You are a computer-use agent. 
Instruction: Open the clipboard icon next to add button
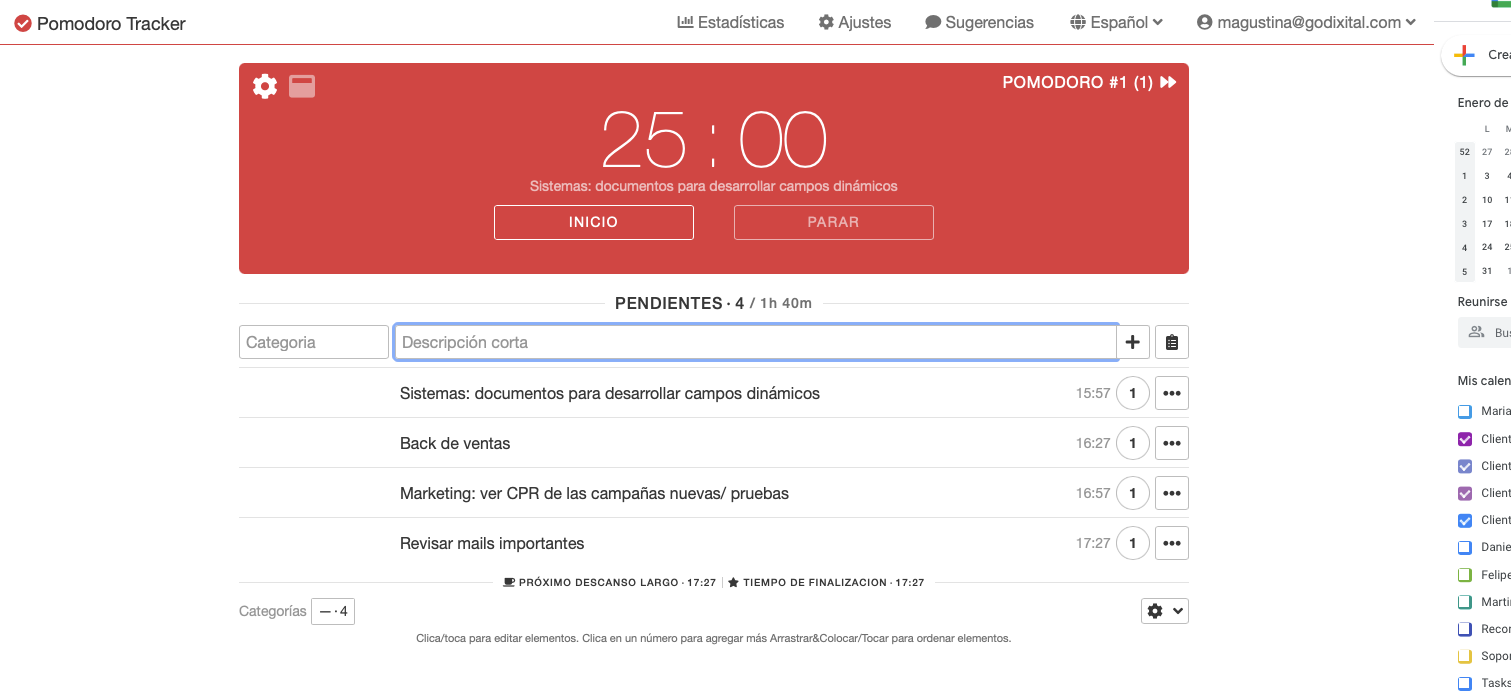(1171, 342)
